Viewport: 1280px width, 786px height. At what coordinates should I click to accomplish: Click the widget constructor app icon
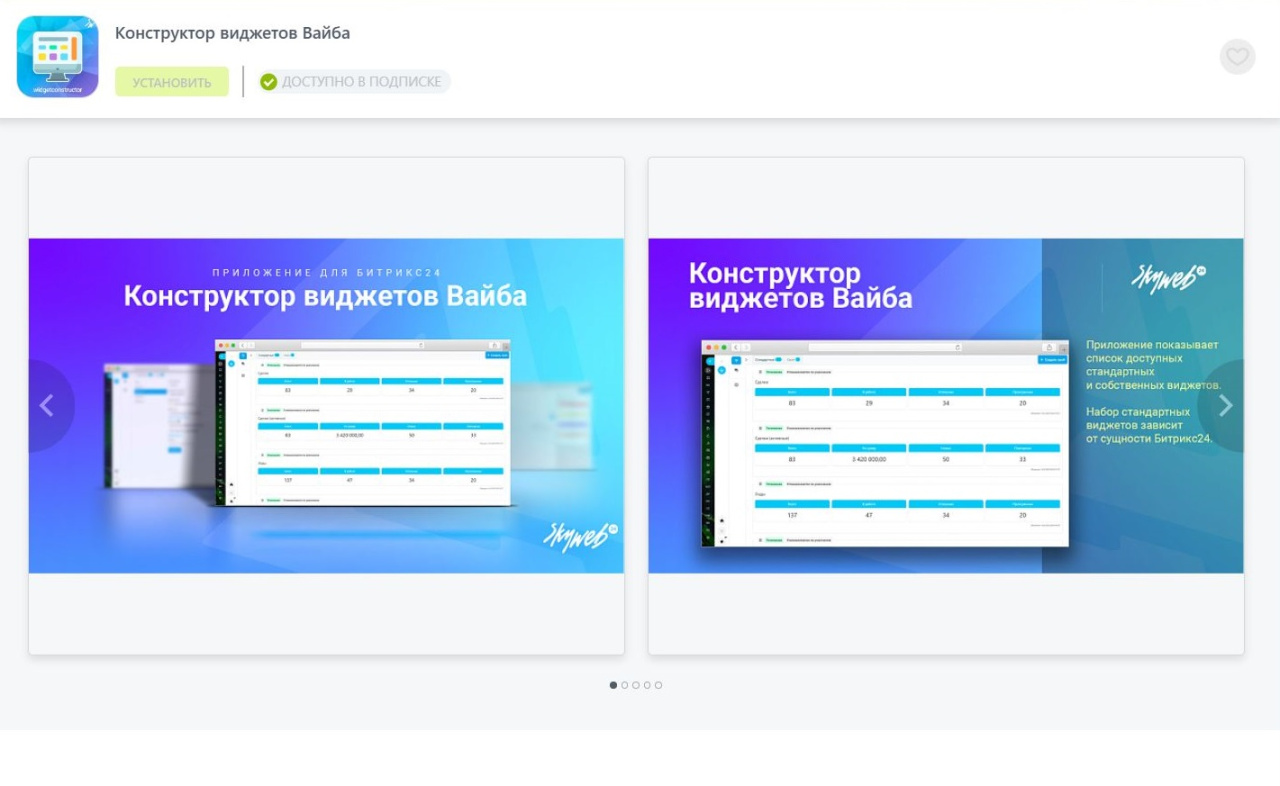point(57,57)
